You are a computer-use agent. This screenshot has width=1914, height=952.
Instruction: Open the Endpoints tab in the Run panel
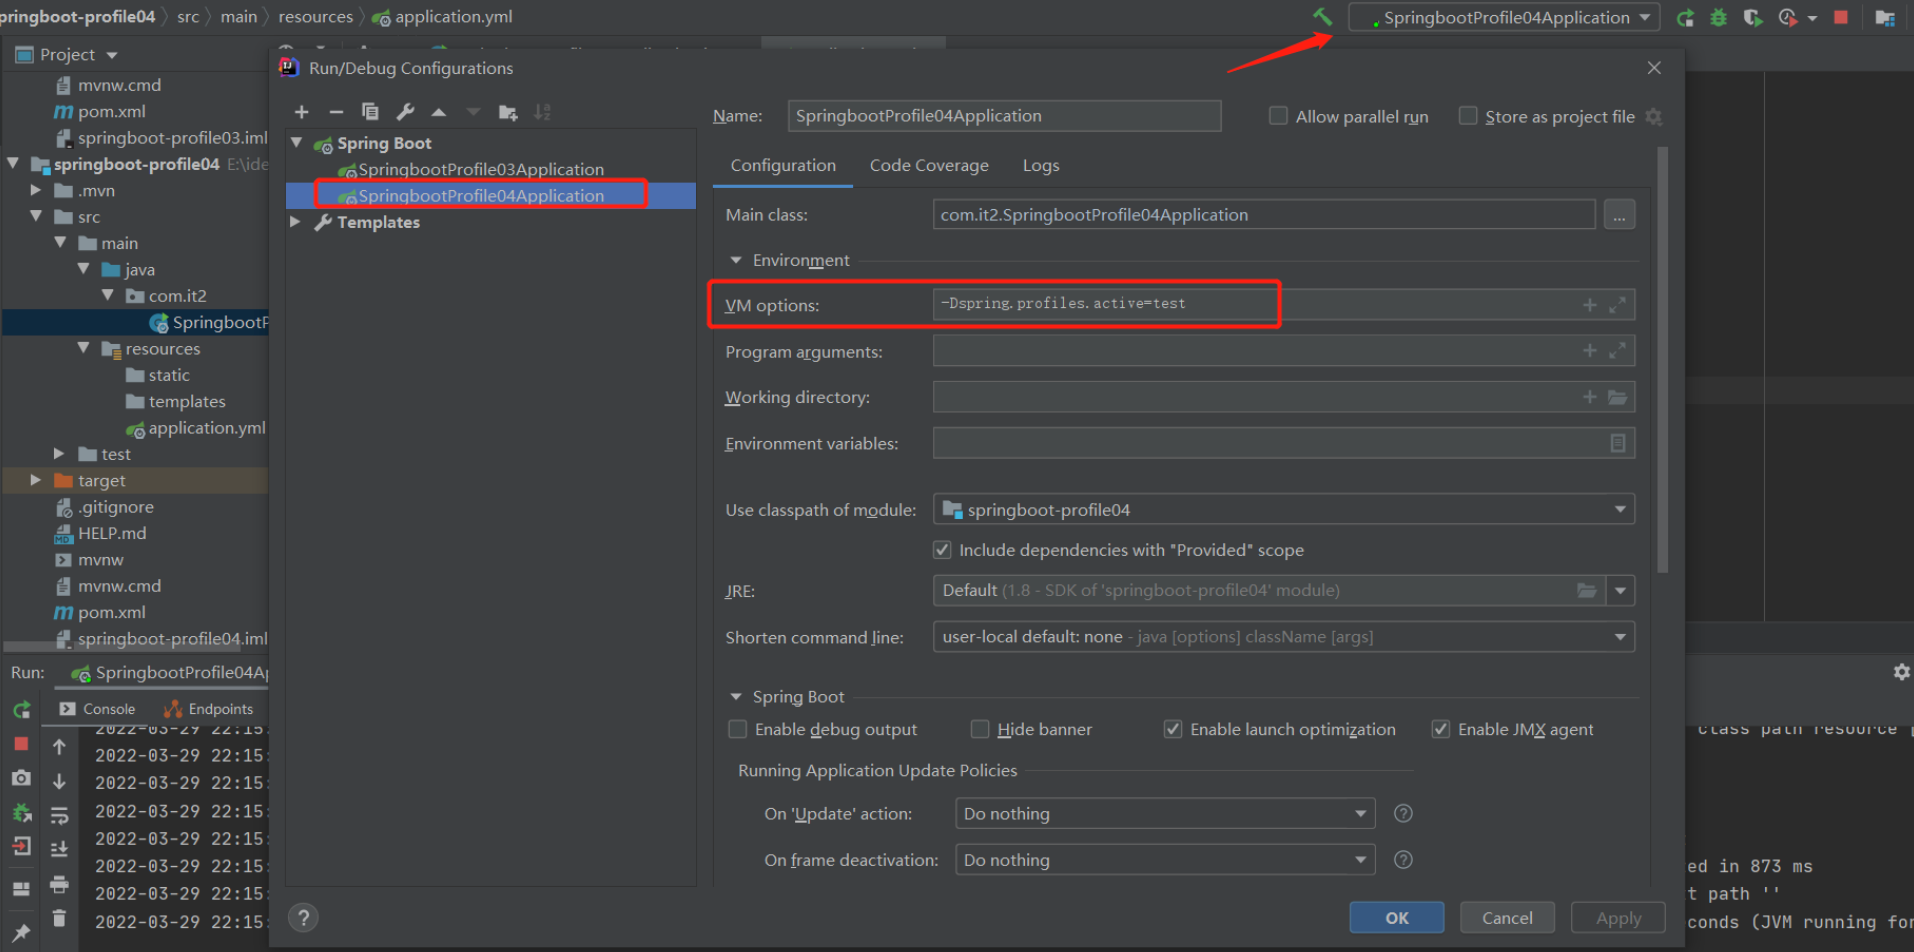click(209, 709)
